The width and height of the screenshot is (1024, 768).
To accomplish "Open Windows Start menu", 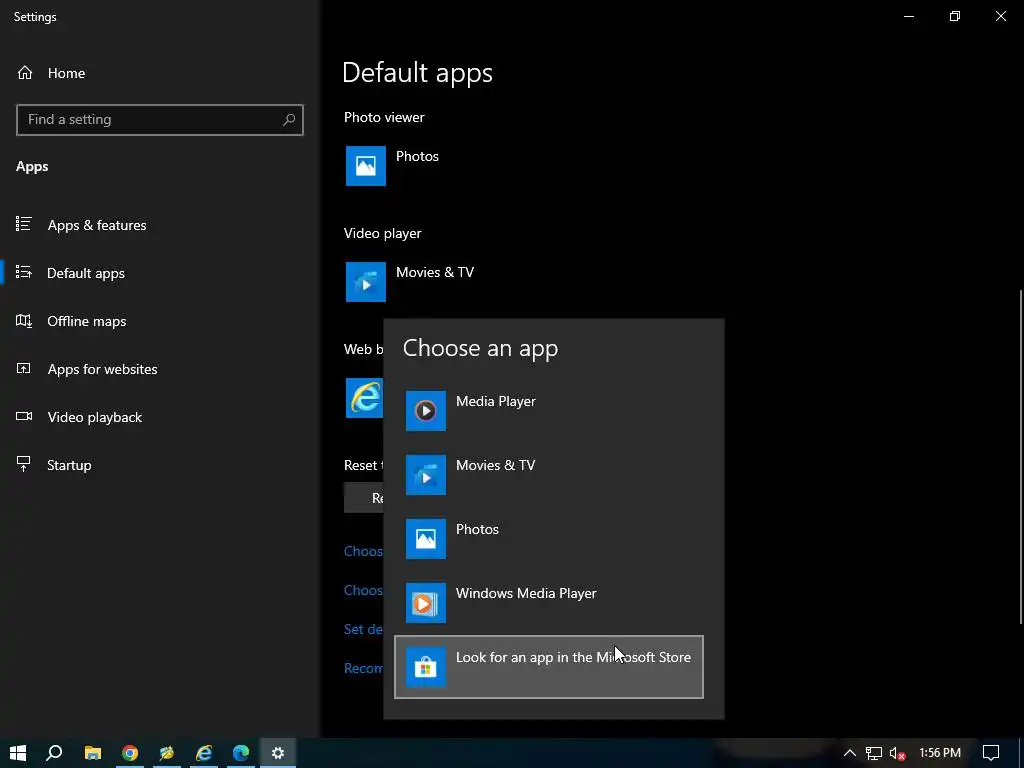I will 18,753.
